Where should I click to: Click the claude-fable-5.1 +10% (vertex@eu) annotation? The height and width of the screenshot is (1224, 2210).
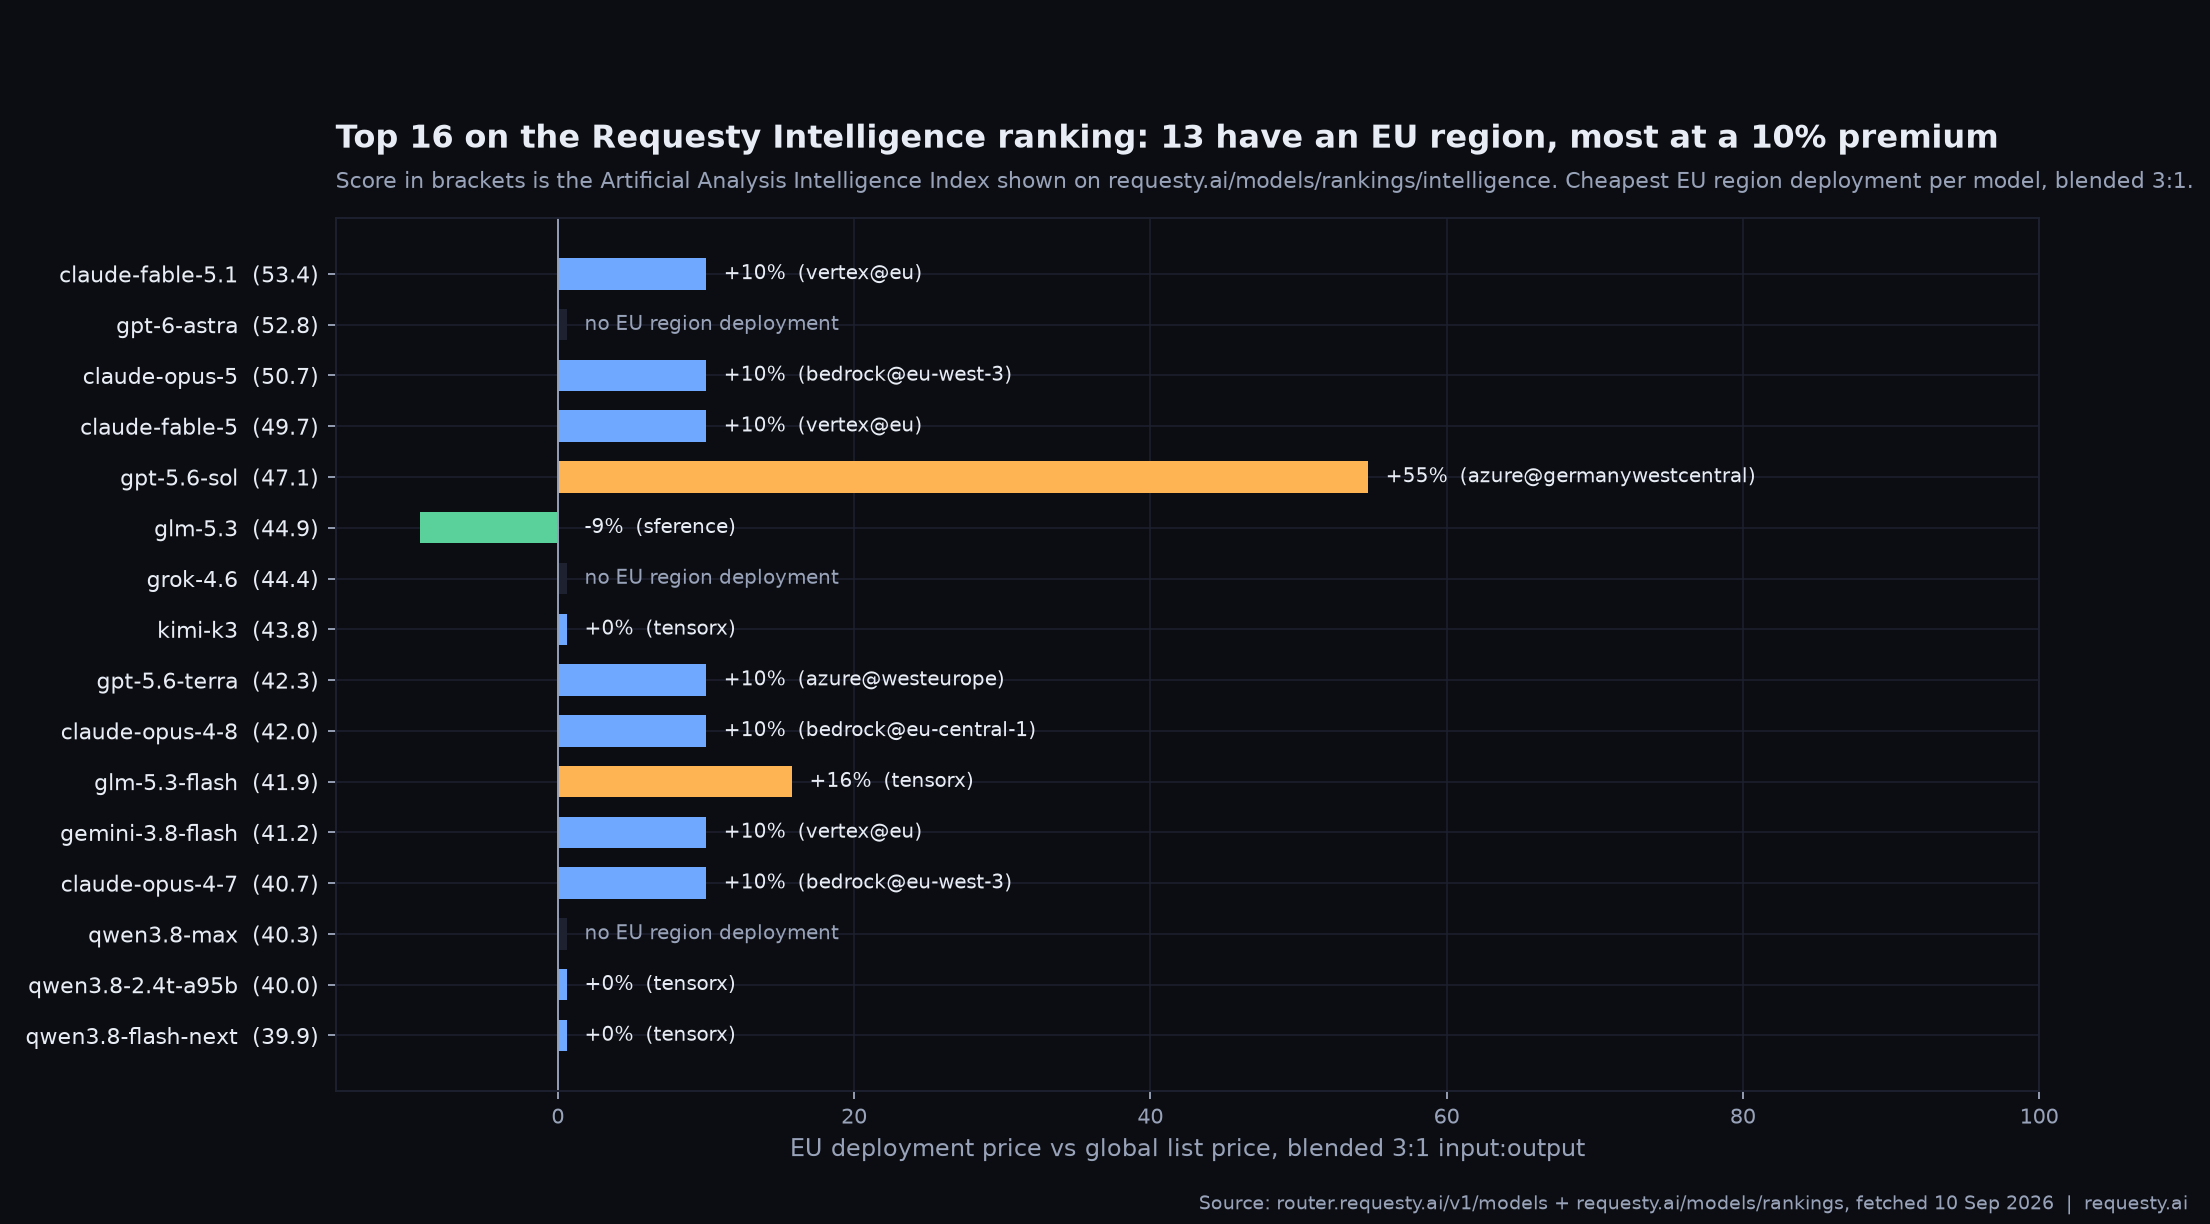pos(823,273)
